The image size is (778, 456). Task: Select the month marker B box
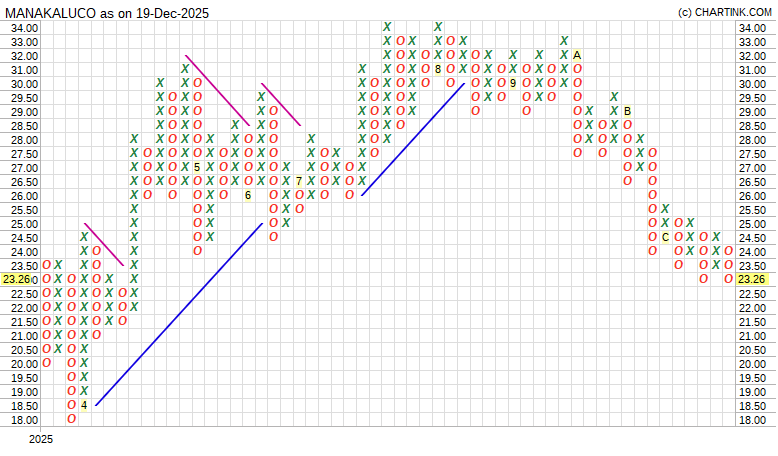tap(627, 111)
